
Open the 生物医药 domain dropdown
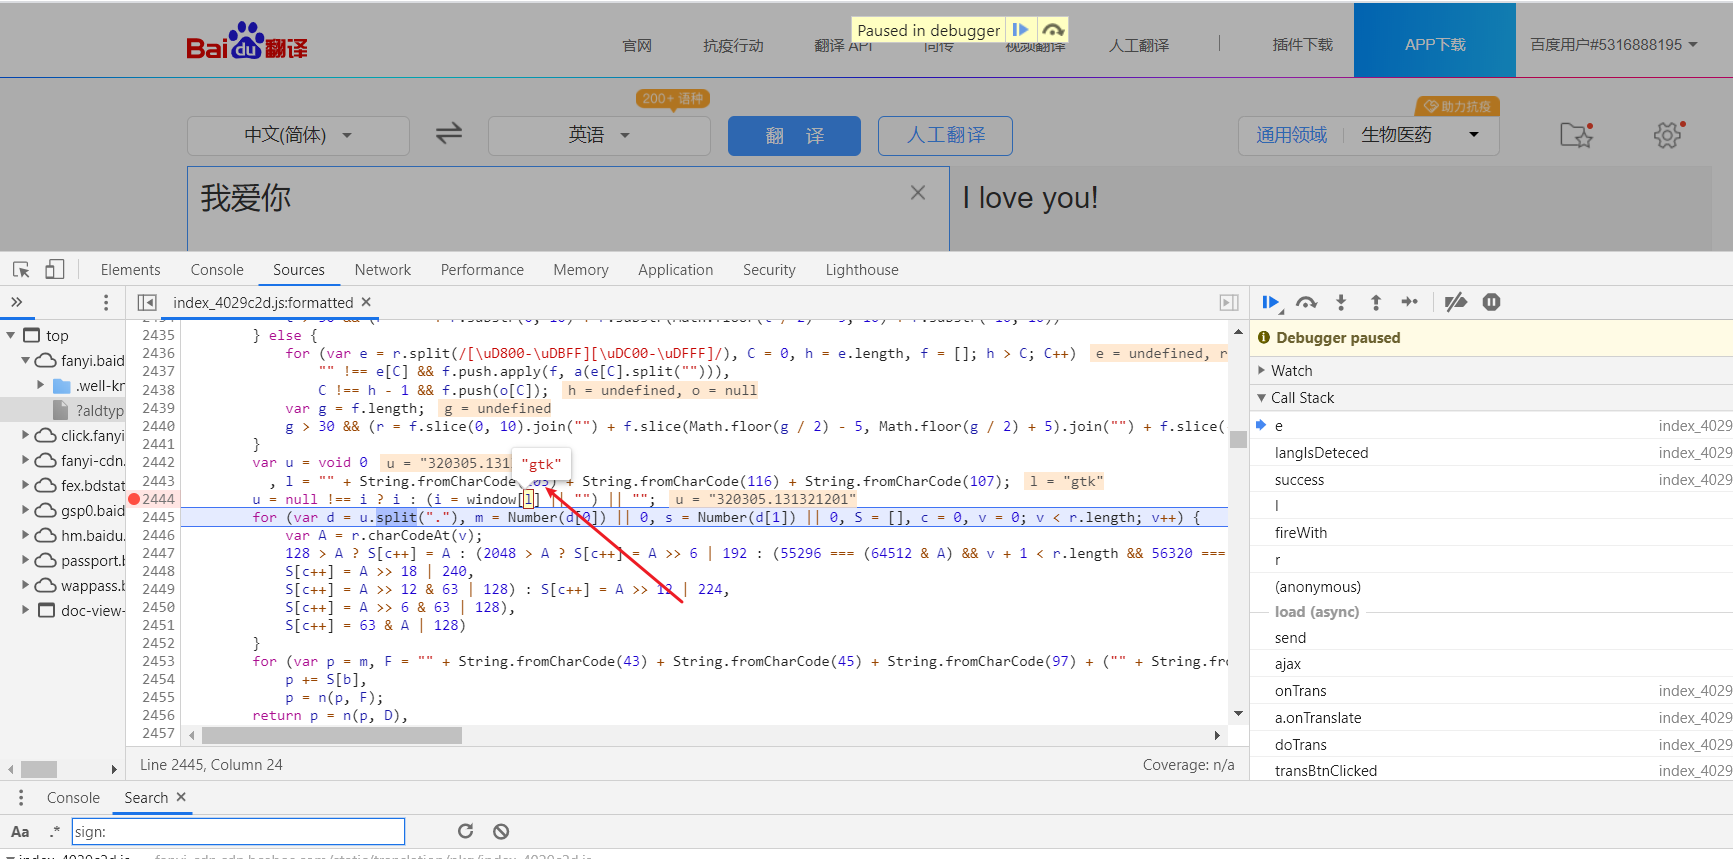[x=1420, y=135]
